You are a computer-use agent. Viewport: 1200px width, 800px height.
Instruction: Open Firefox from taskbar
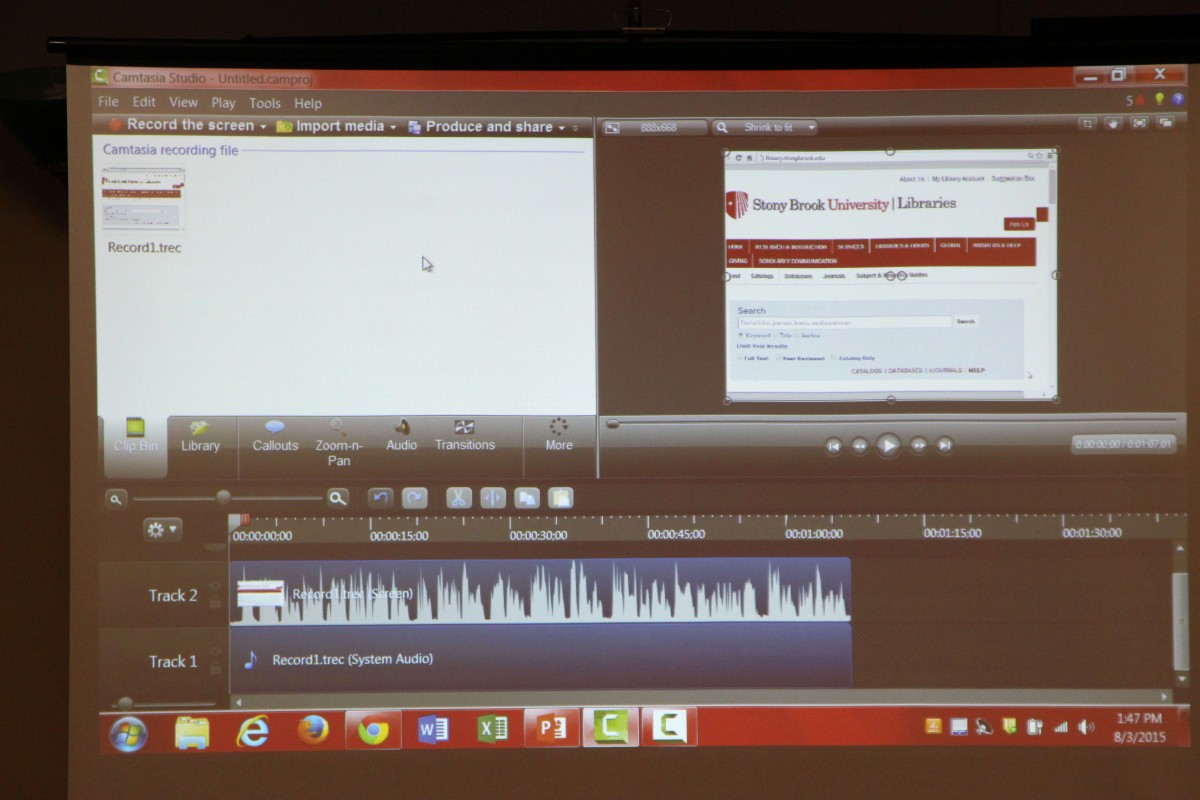point(313,731)
